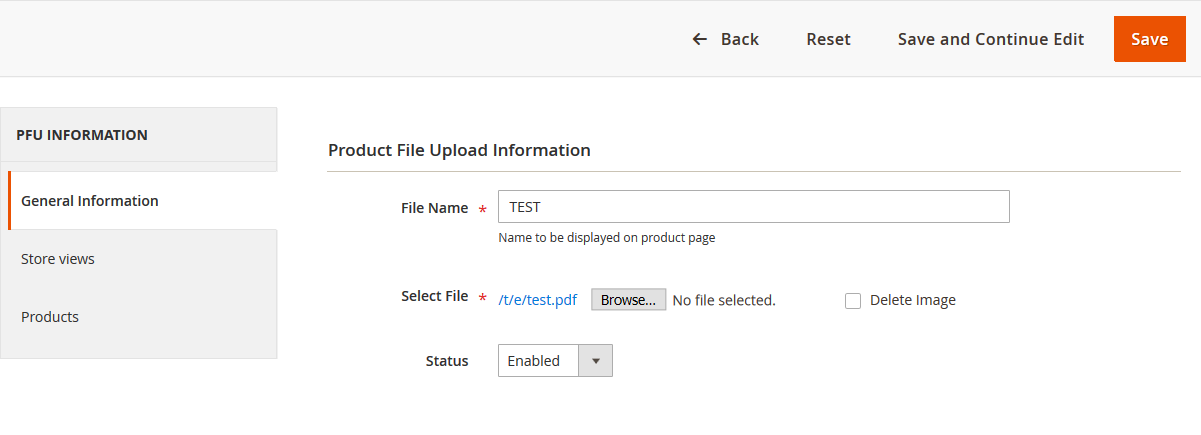The width and height of the screenshot is (1201, 435).
Task: Choose Save and Continue Edit
Action: tap(991, 39)
